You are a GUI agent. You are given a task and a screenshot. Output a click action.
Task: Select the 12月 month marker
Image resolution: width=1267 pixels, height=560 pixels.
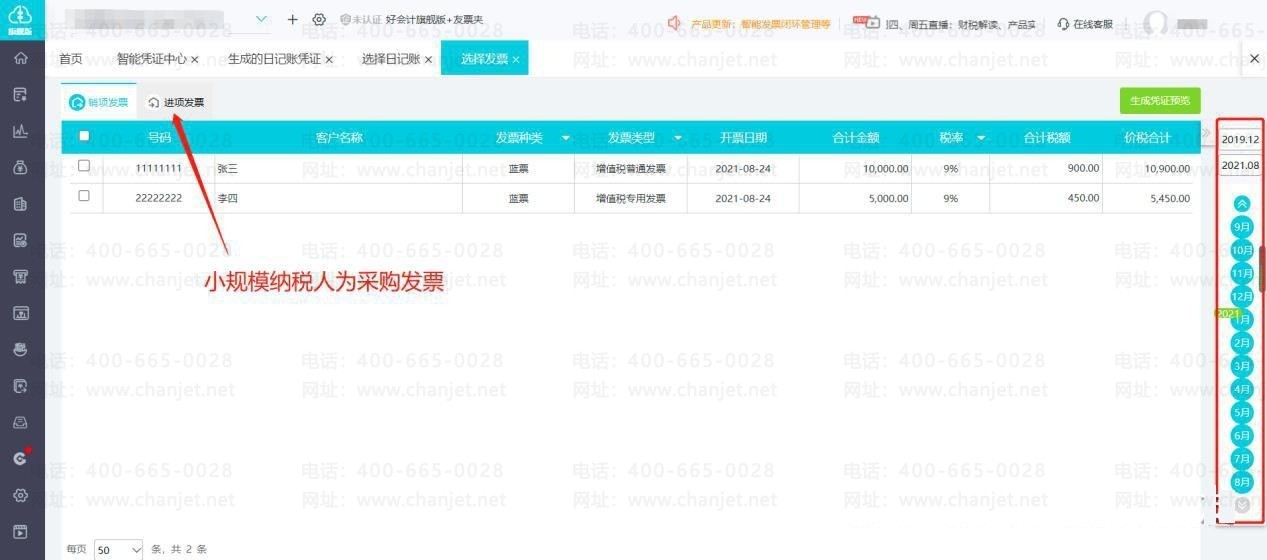[1242, 296]
